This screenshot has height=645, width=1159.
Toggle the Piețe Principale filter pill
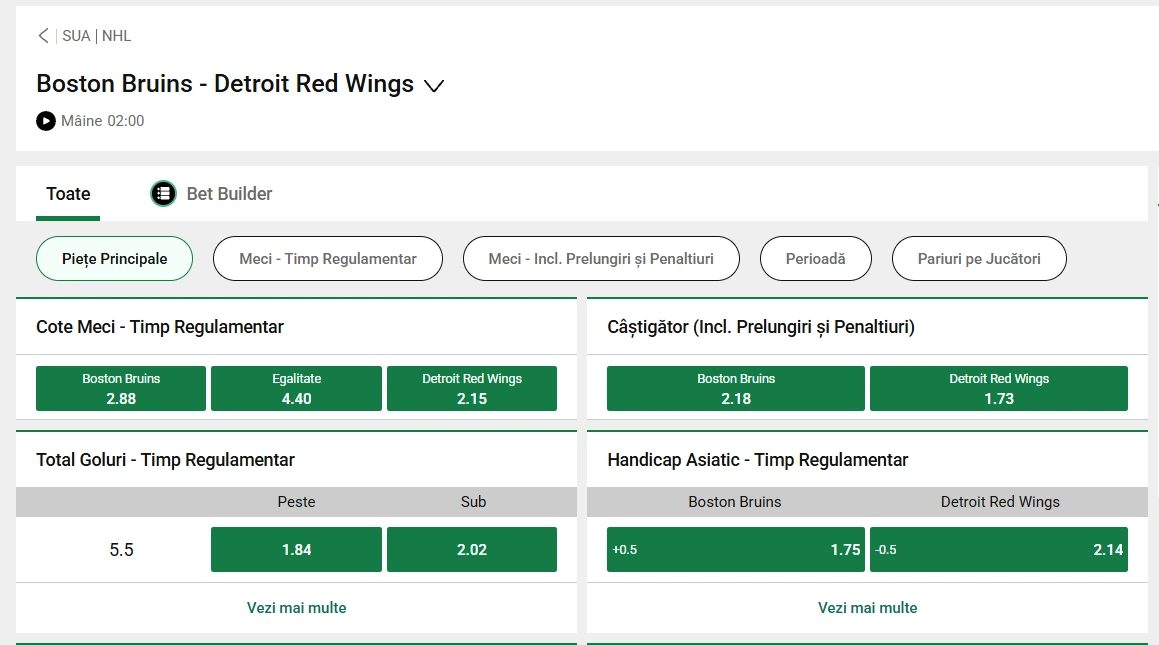pyautogui.click(x=114, y=258)
